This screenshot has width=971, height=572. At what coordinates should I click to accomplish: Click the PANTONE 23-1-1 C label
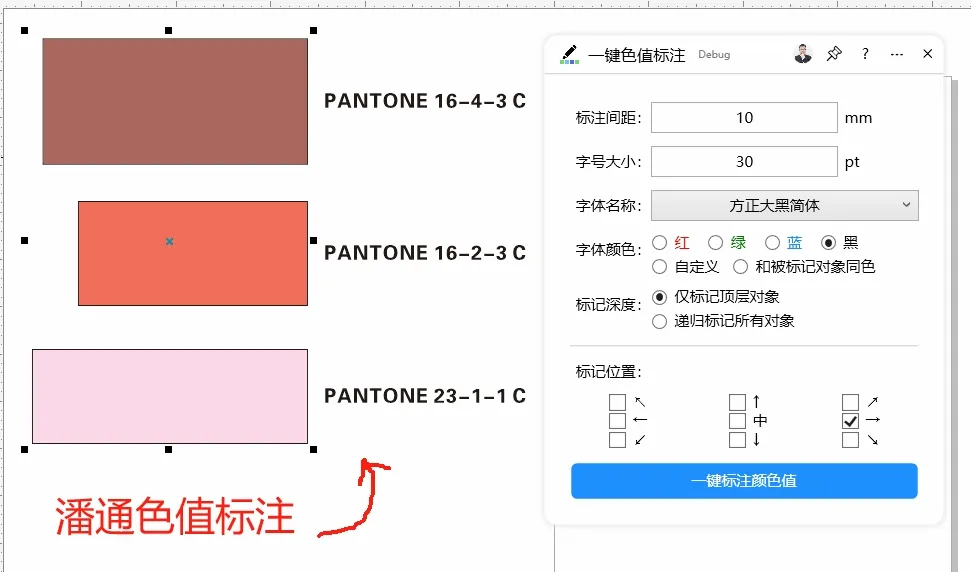click(x=425, y=396)
